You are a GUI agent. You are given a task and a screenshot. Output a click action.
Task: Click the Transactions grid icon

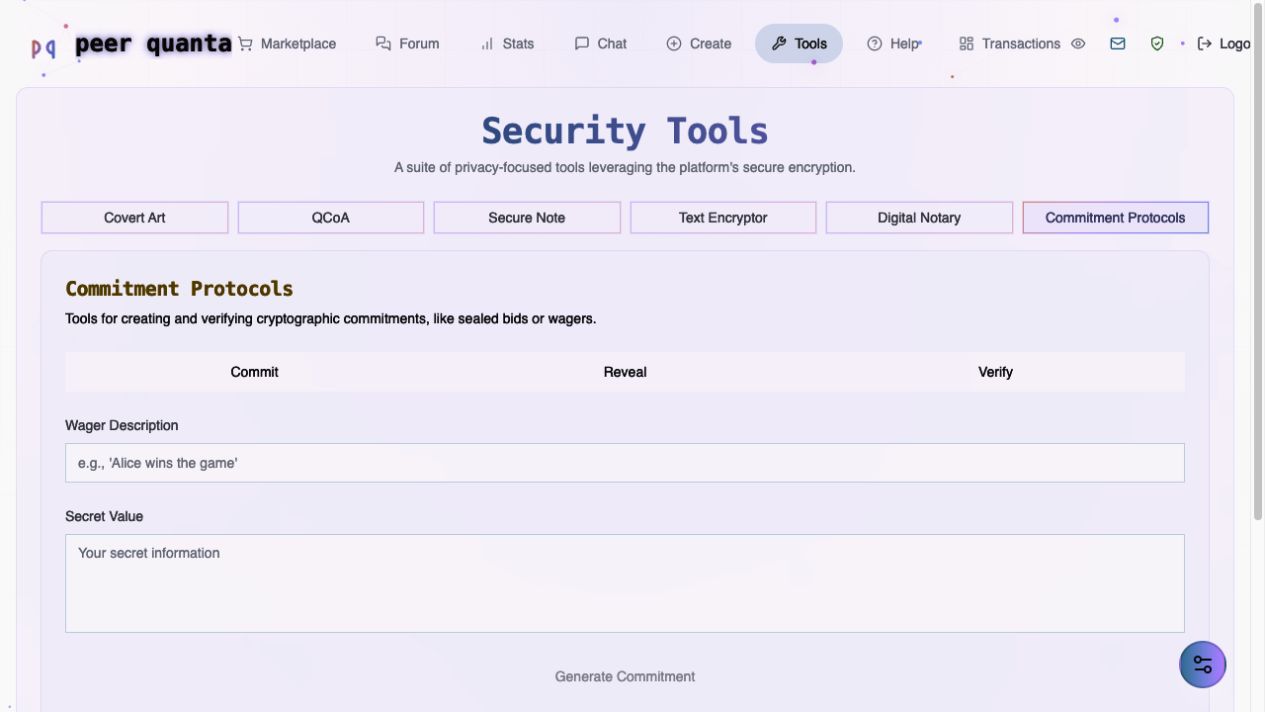point(966,44)
